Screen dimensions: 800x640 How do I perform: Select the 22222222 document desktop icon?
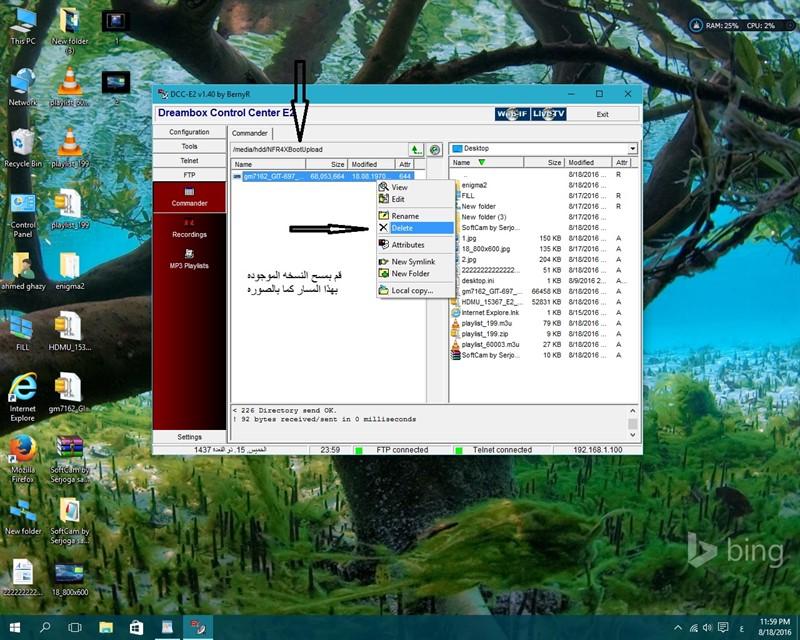click(x=23, y=578)
